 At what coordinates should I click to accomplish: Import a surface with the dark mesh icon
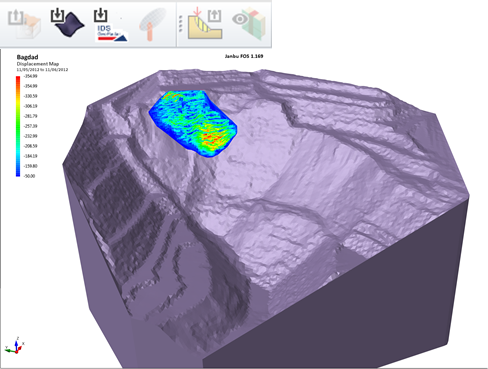point(67,23)
